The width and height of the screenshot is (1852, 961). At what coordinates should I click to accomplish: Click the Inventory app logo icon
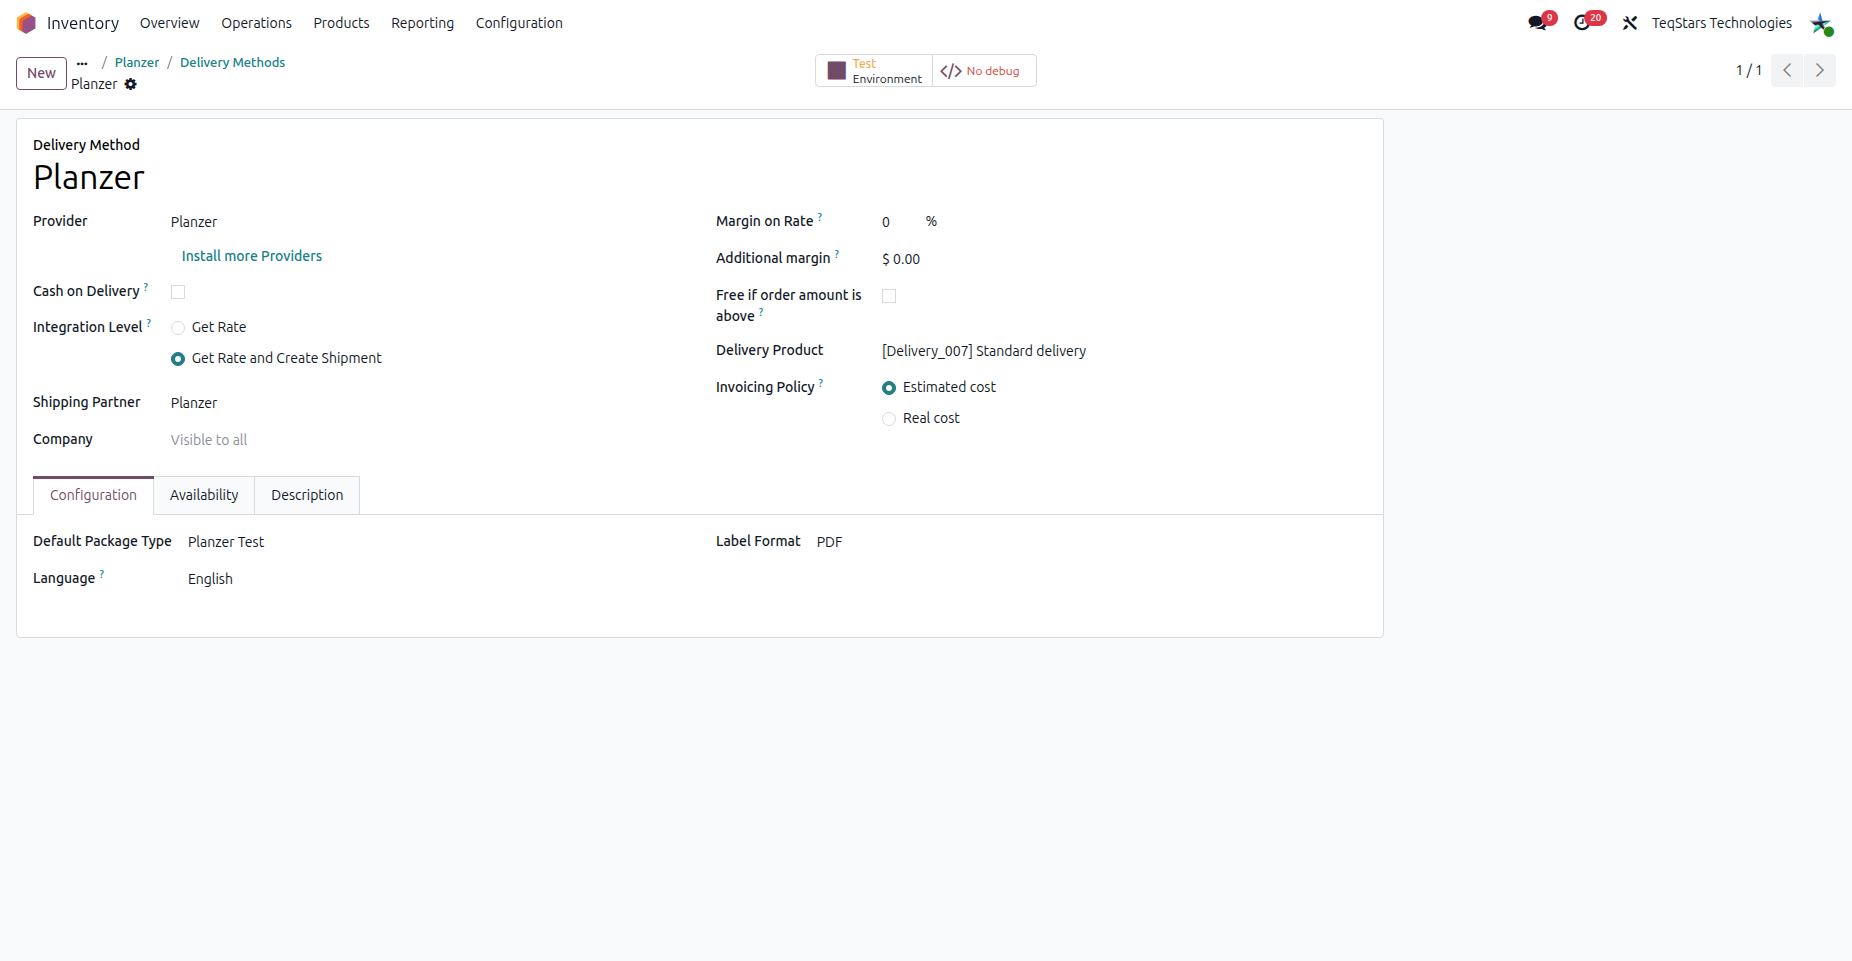point(26,23)
